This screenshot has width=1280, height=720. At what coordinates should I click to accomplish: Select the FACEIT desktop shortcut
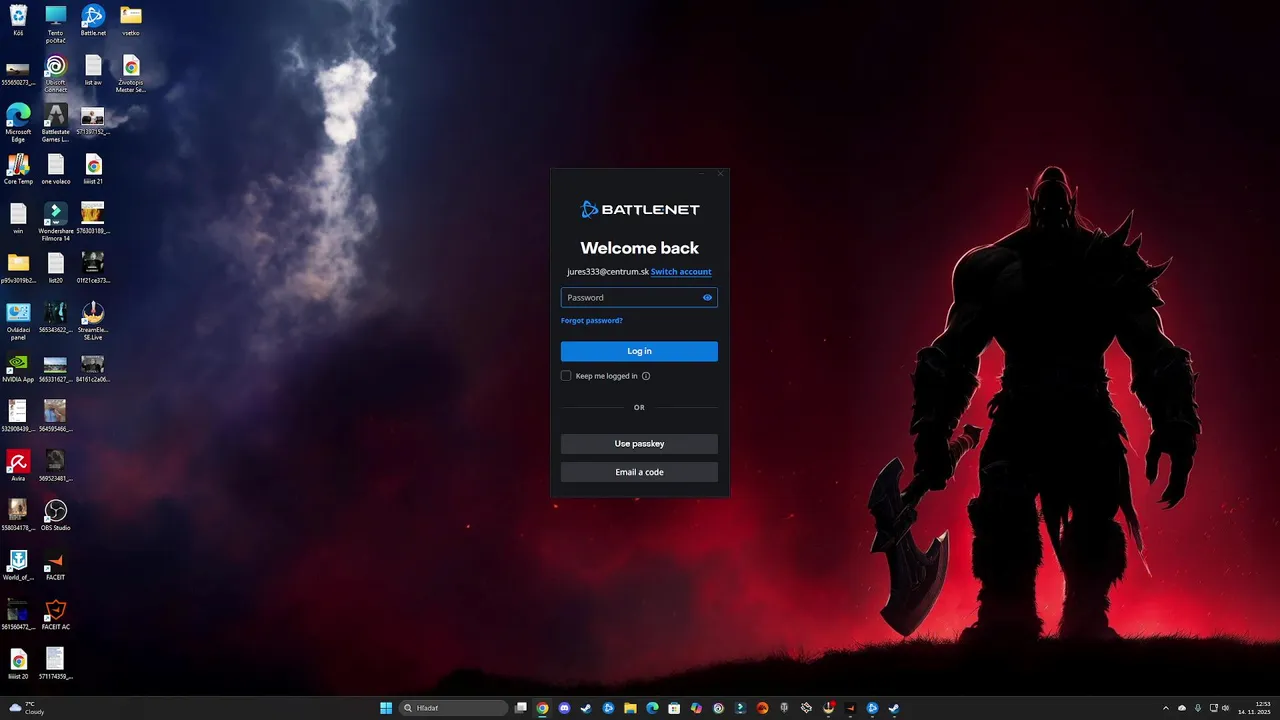55,565
